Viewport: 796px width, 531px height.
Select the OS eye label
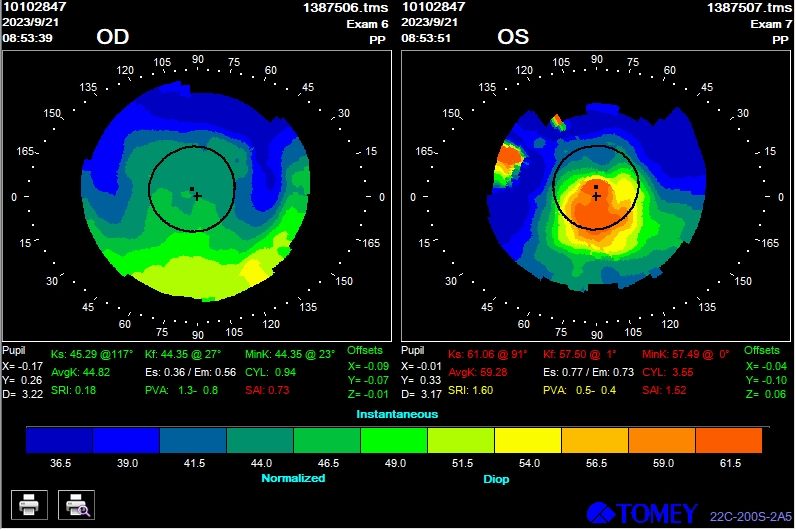point(512,38)
